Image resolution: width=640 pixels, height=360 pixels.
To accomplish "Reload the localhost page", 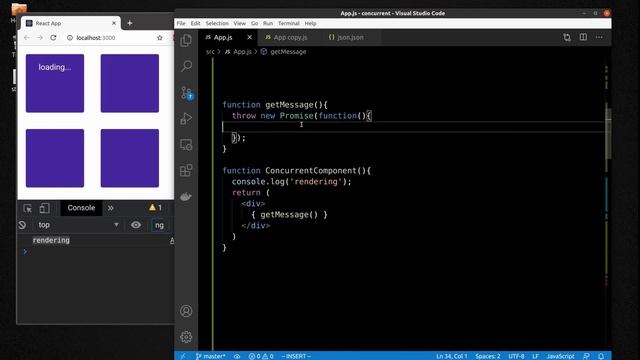I will click(x=53, y=38).
